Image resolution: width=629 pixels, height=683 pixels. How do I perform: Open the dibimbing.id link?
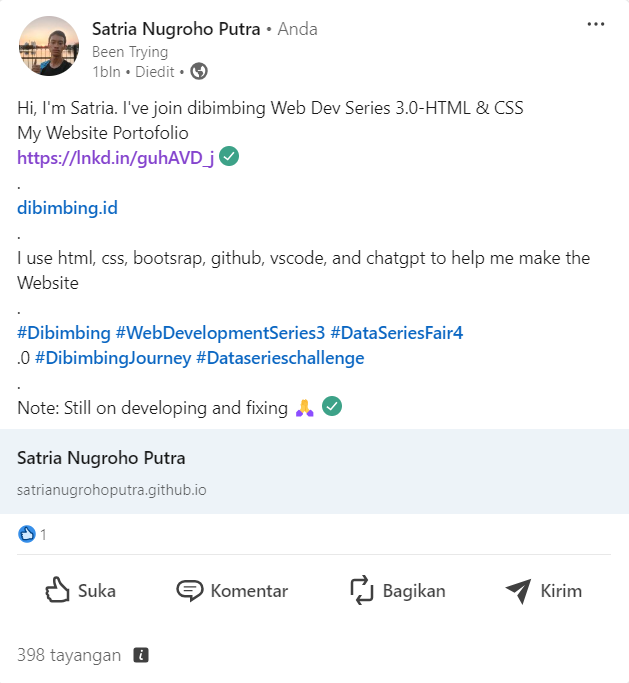point(68,208)
